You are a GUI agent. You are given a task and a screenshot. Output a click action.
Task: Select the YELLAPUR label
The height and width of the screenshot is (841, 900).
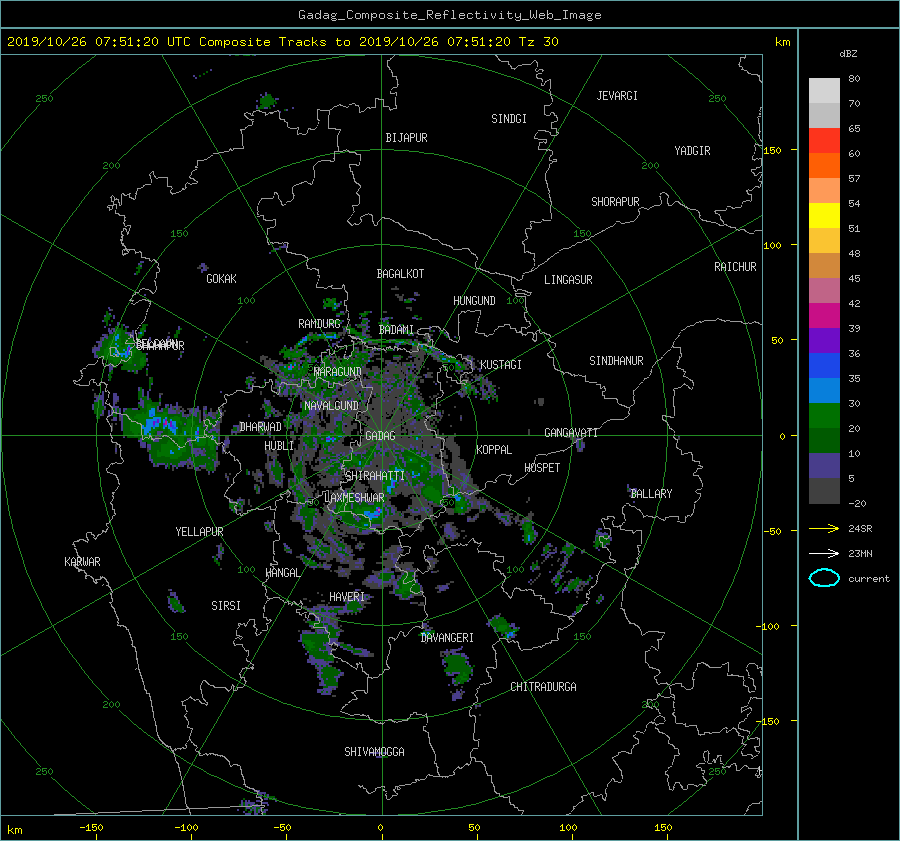pyautogui.click(x=199, y=532)
